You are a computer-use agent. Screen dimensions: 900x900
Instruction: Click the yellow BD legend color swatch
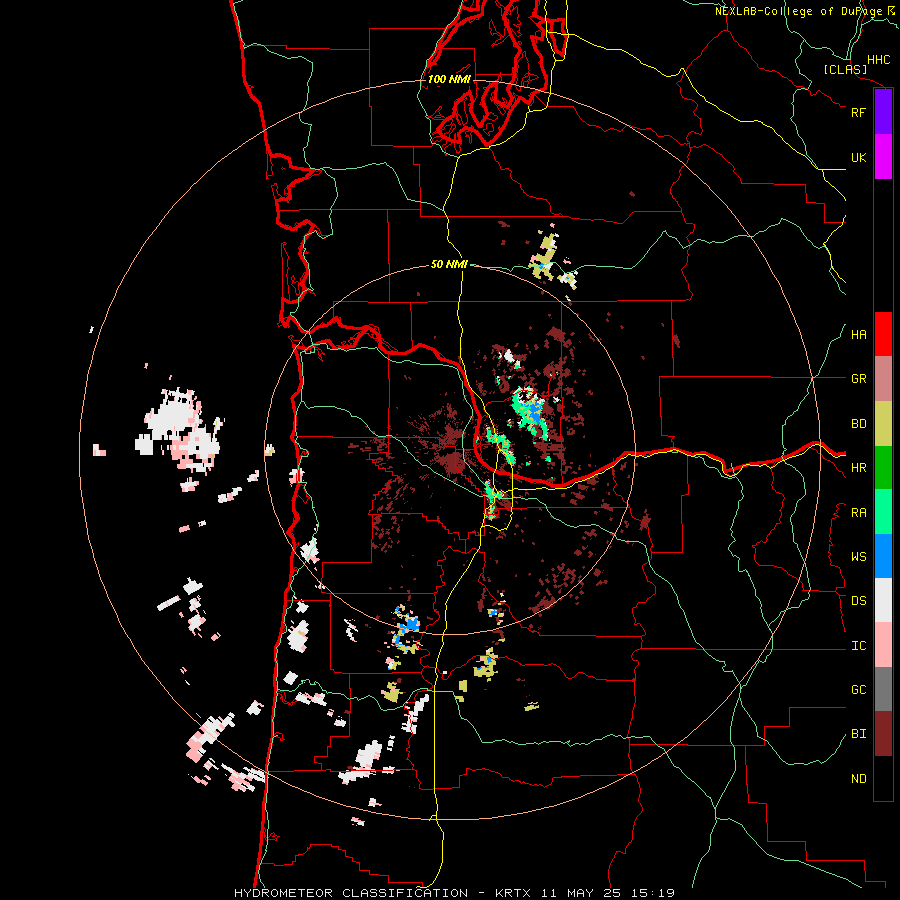coord(883,424)
